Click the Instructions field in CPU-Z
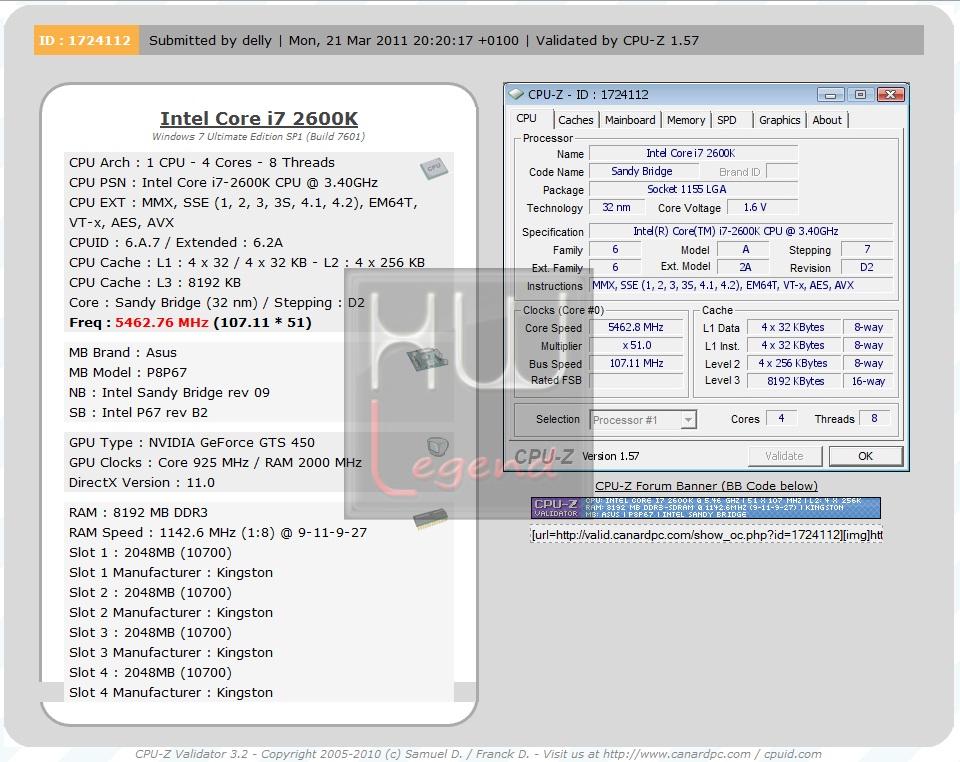Viewport: 960px width, 762px height. click(740, 285)
